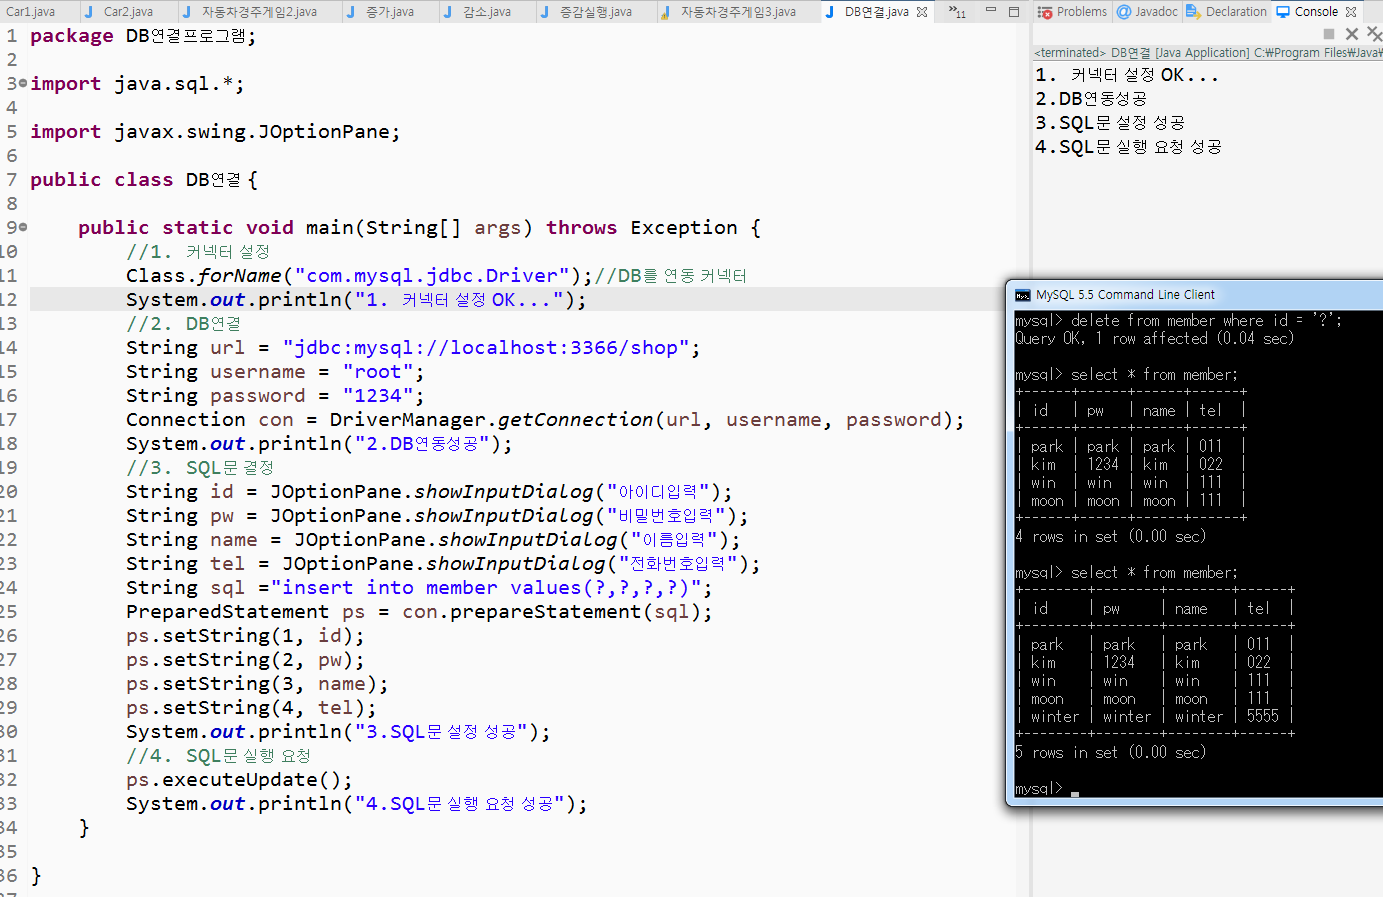Collapse the import block on line 3

[x=23, y=84]
